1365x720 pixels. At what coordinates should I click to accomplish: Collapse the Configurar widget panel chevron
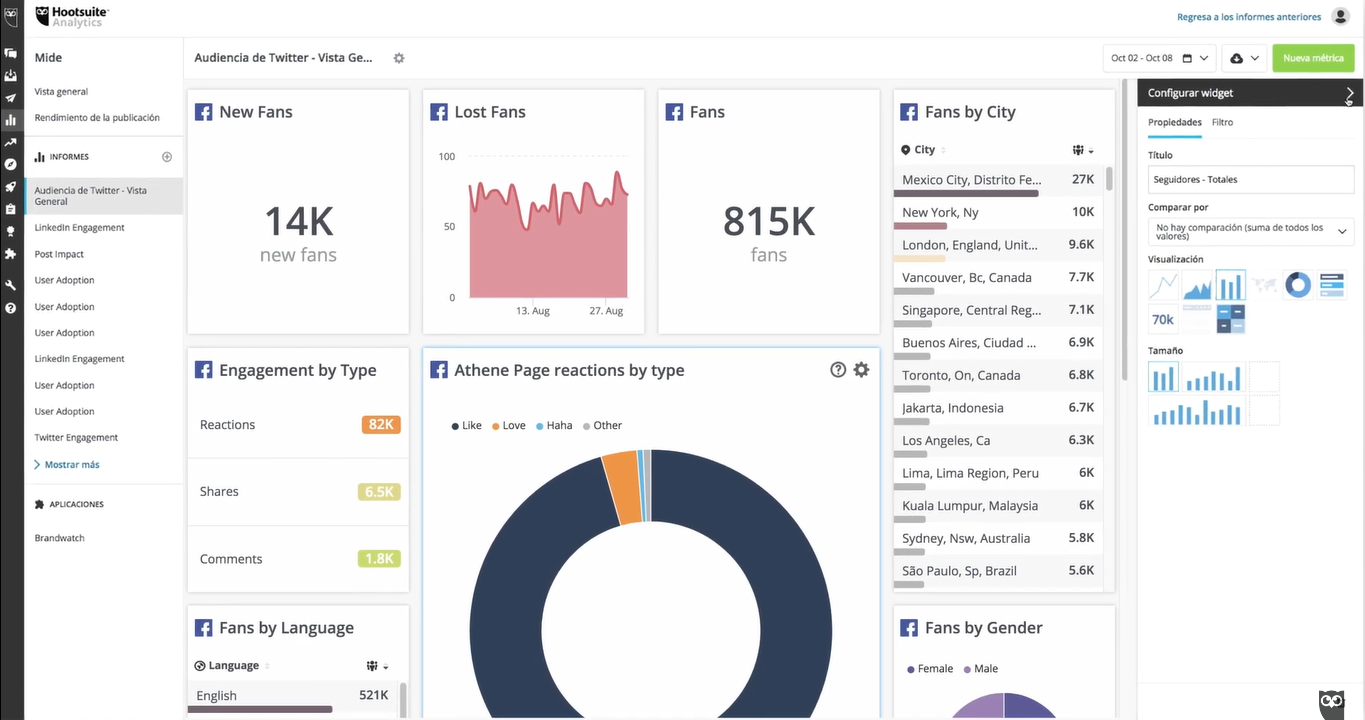1348,93
